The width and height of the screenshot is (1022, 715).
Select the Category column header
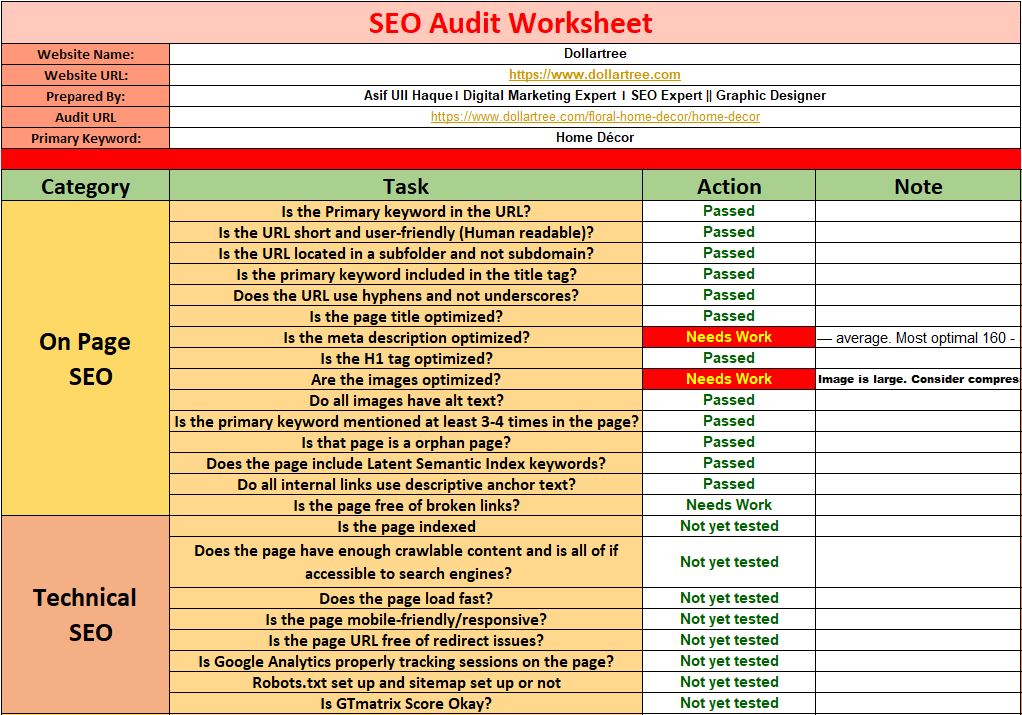86,187
